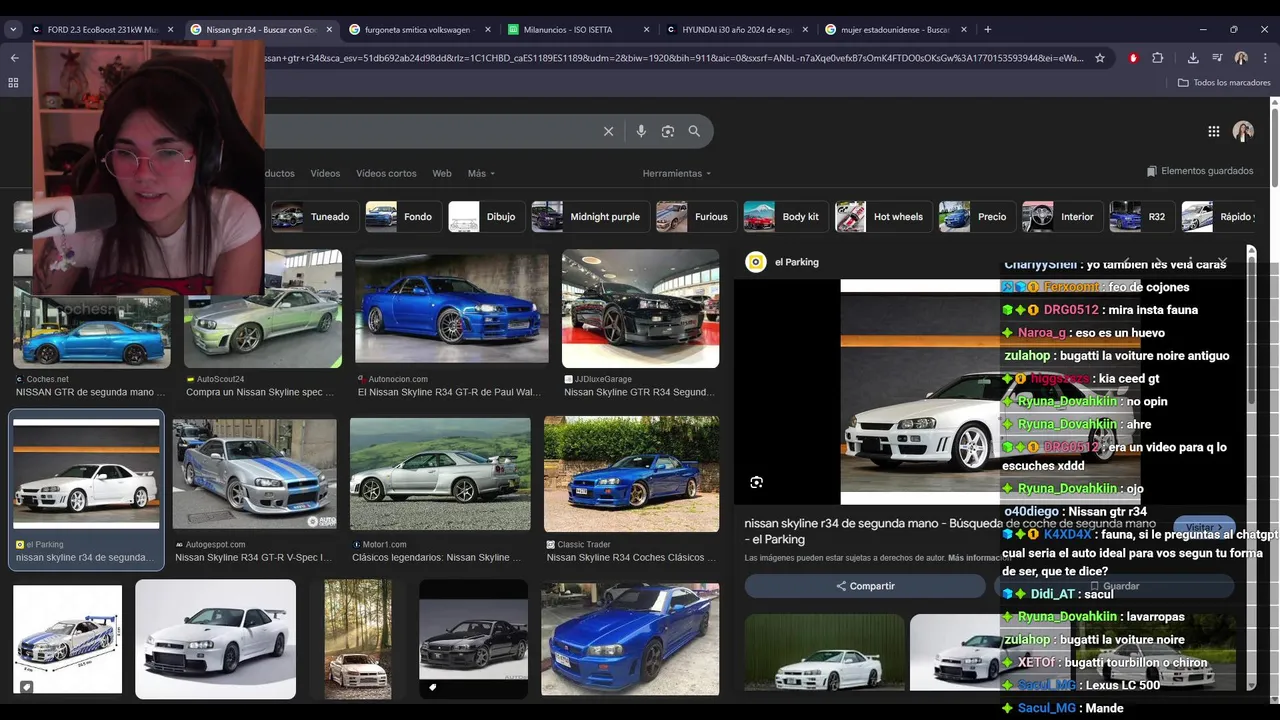Open Google account avatar on results page

[x=1243, y=131]
